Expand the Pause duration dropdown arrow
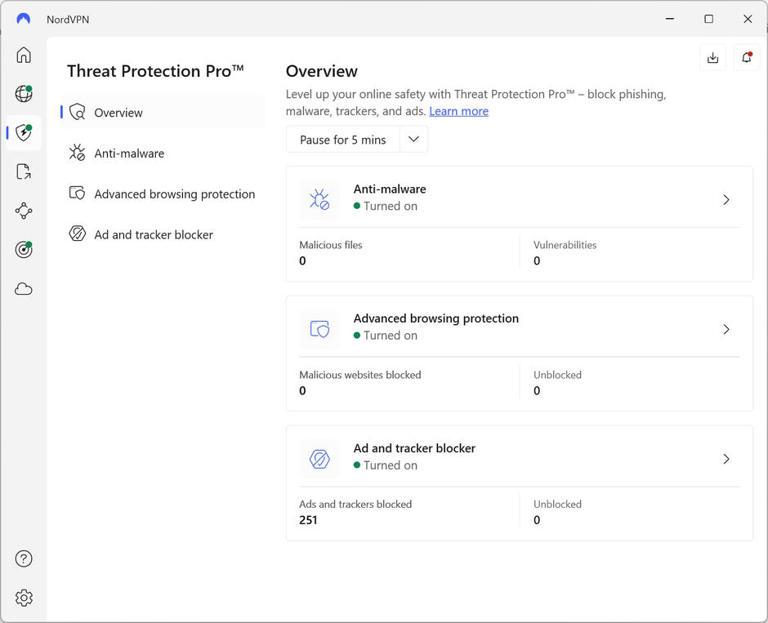 414,140
